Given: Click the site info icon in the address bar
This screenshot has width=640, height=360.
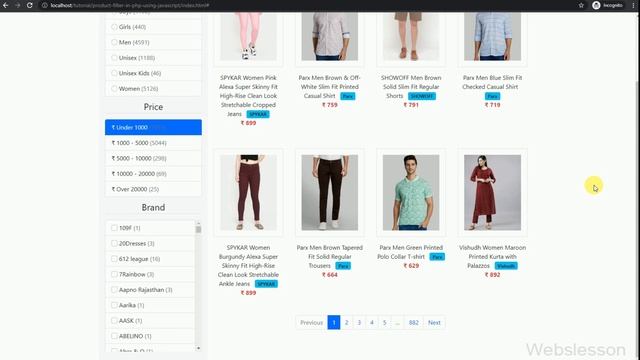Looking at the screenshot, I should [x=45, y=5].
